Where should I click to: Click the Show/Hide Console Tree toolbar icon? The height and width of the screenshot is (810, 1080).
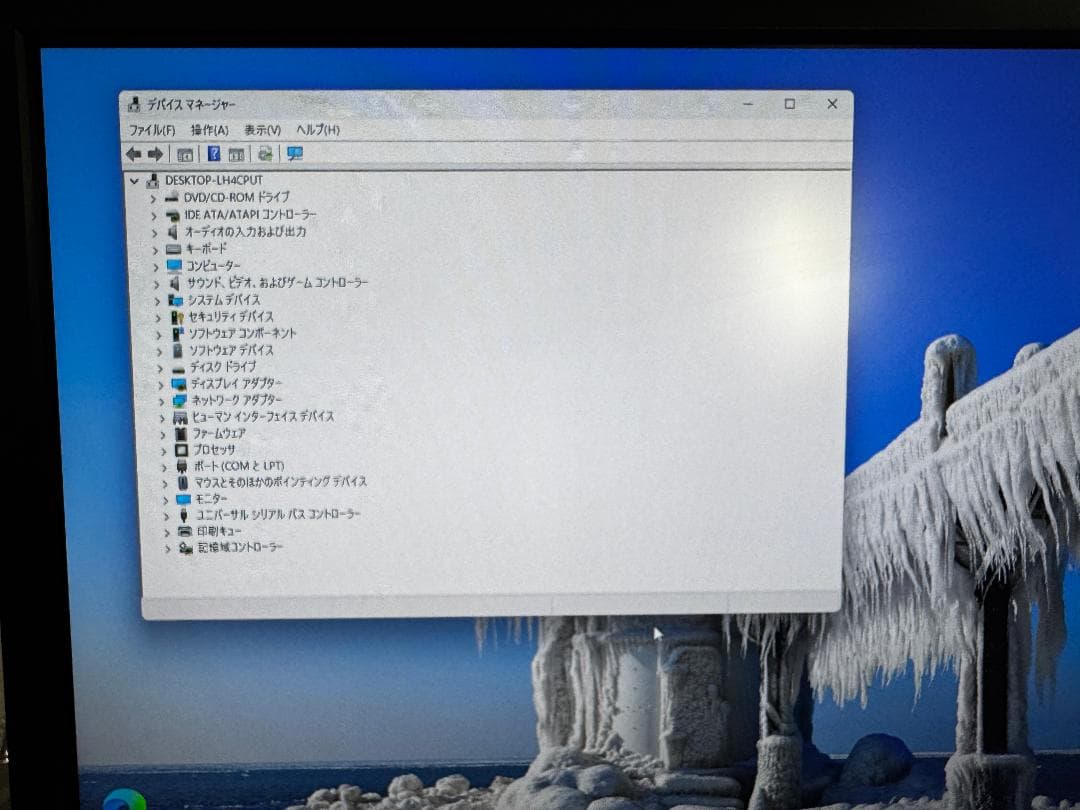(184, 153)
